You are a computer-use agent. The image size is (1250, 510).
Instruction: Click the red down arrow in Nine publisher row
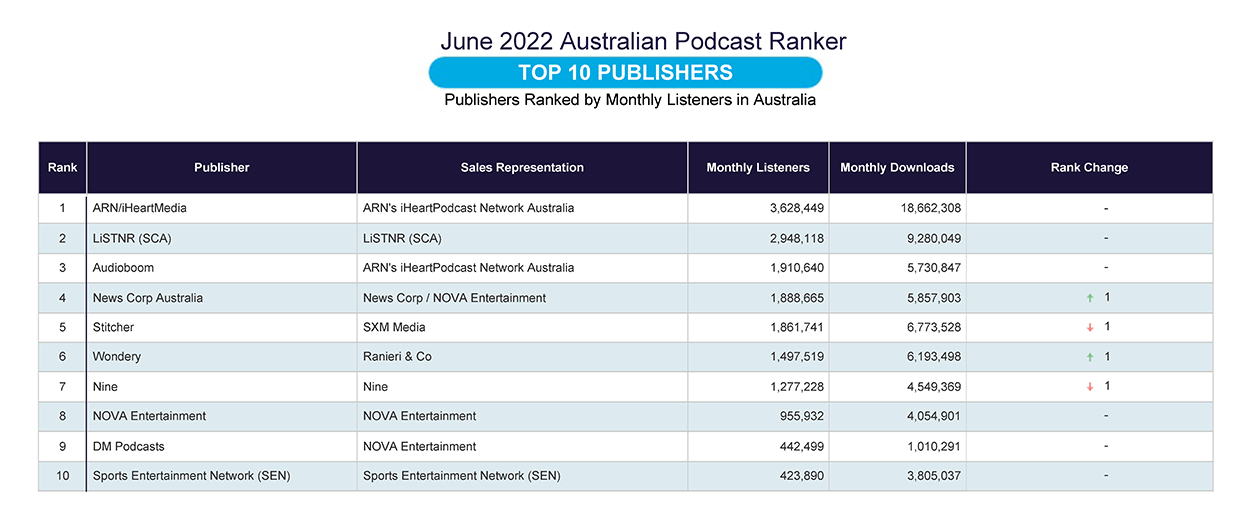(x=1090, y=387)
